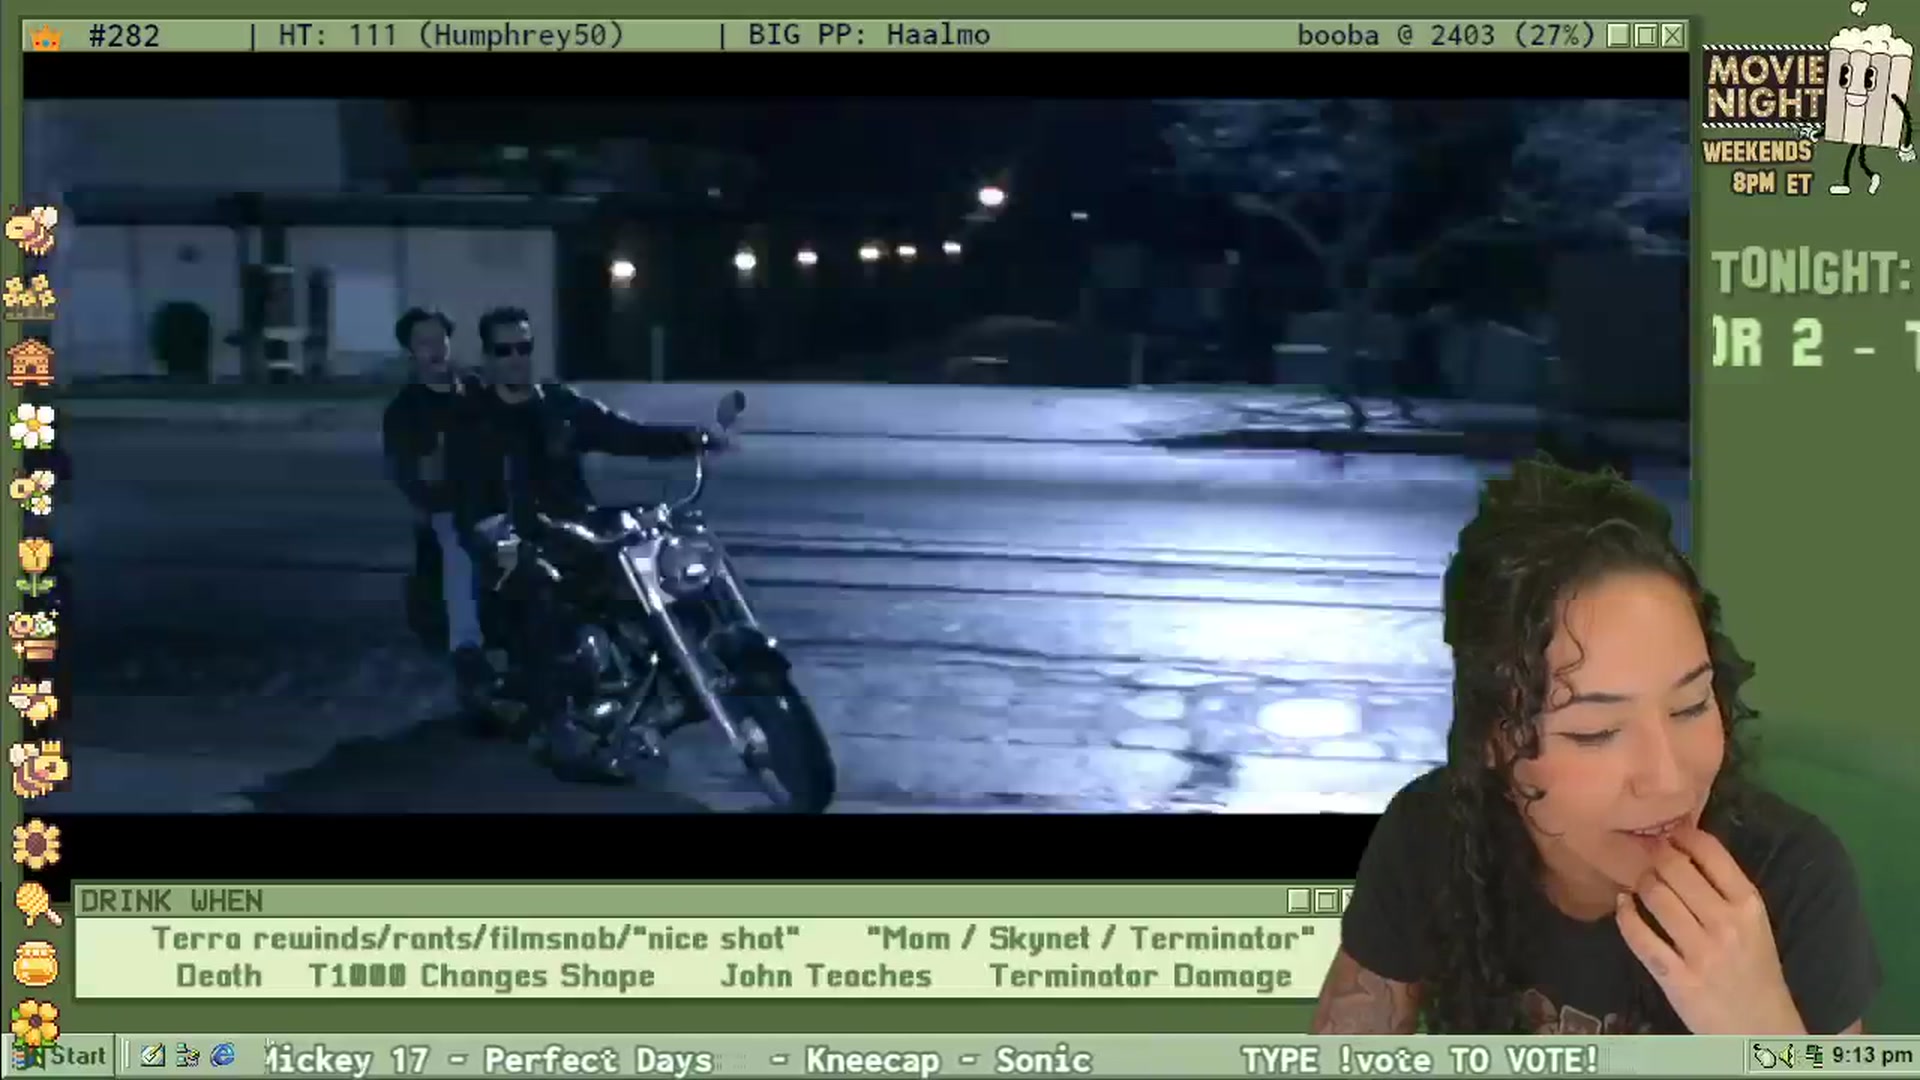Click the sunflower icon with dark center
Image resolution: width=1920 pixels, height=1080 pixels.
36,845
